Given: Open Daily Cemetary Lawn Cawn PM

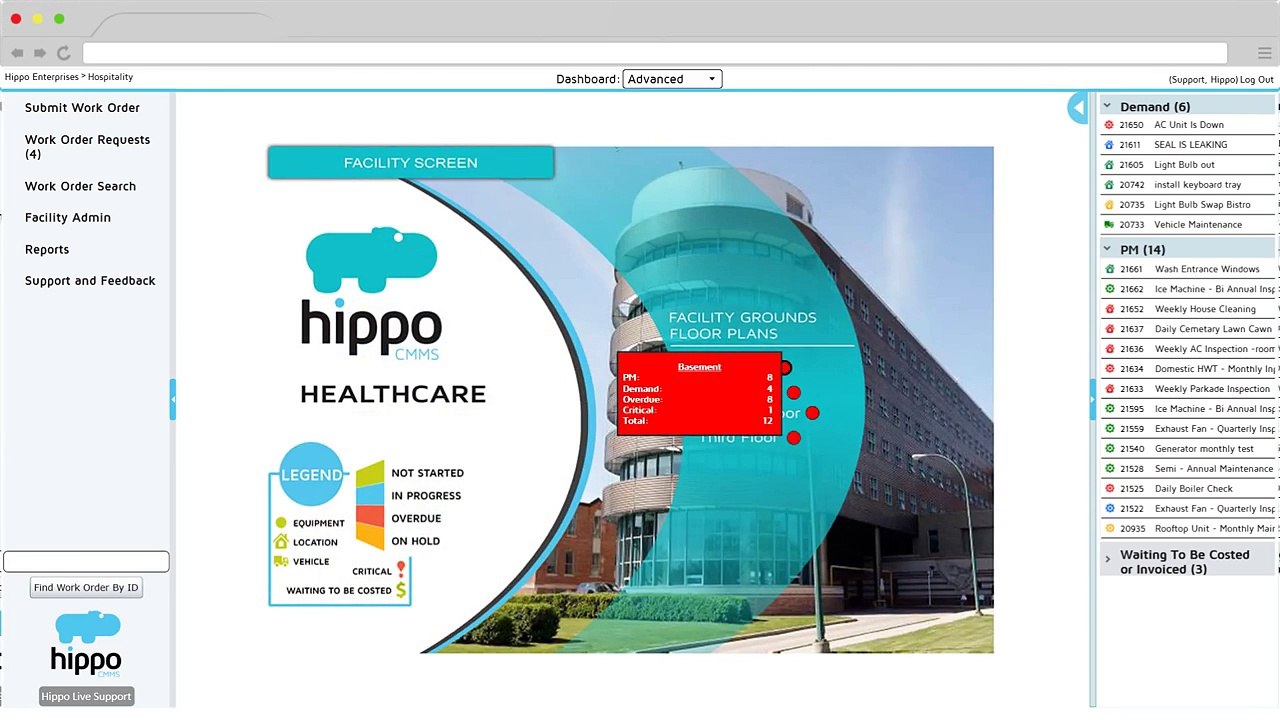Looking at the screenshot, I should pyautogui.click(x=1213, y=329).
